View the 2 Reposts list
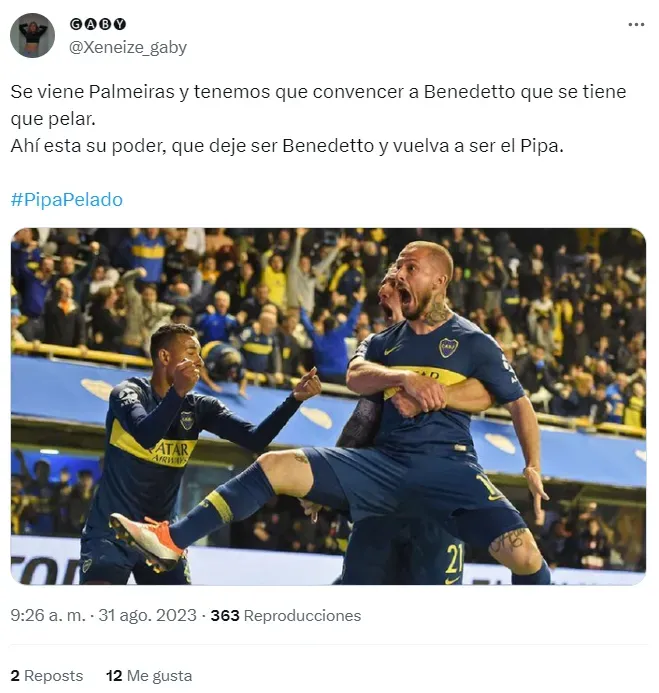Image resolution: width=659 pixels, height=693 pixels. tap(47, 675)
